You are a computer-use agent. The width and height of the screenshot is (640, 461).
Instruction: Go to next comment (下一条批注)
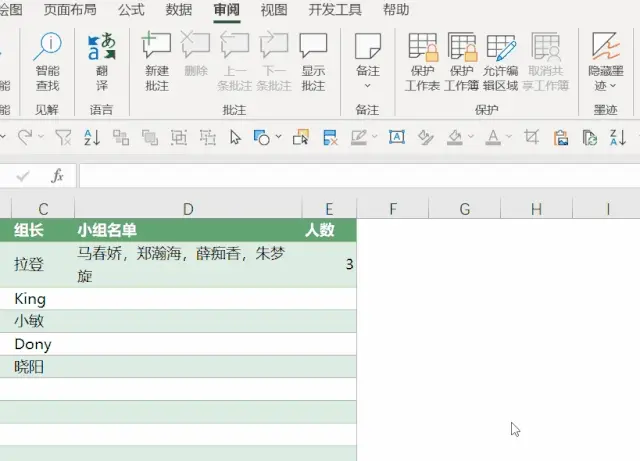coord(274,62)
